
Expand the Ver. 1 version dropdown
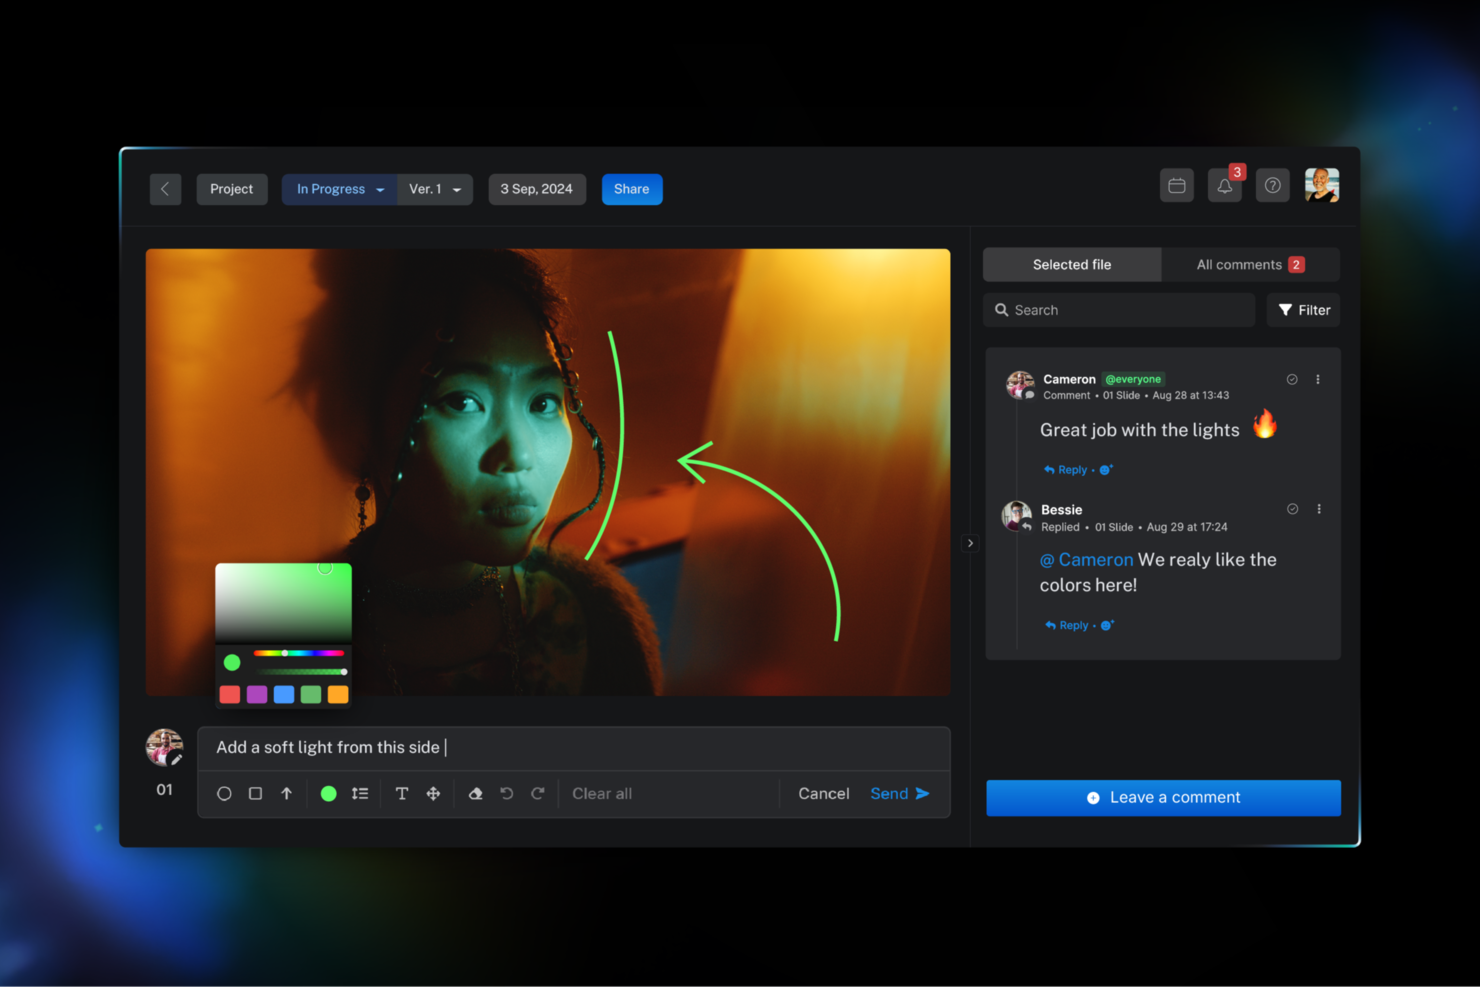click(434, 189)
